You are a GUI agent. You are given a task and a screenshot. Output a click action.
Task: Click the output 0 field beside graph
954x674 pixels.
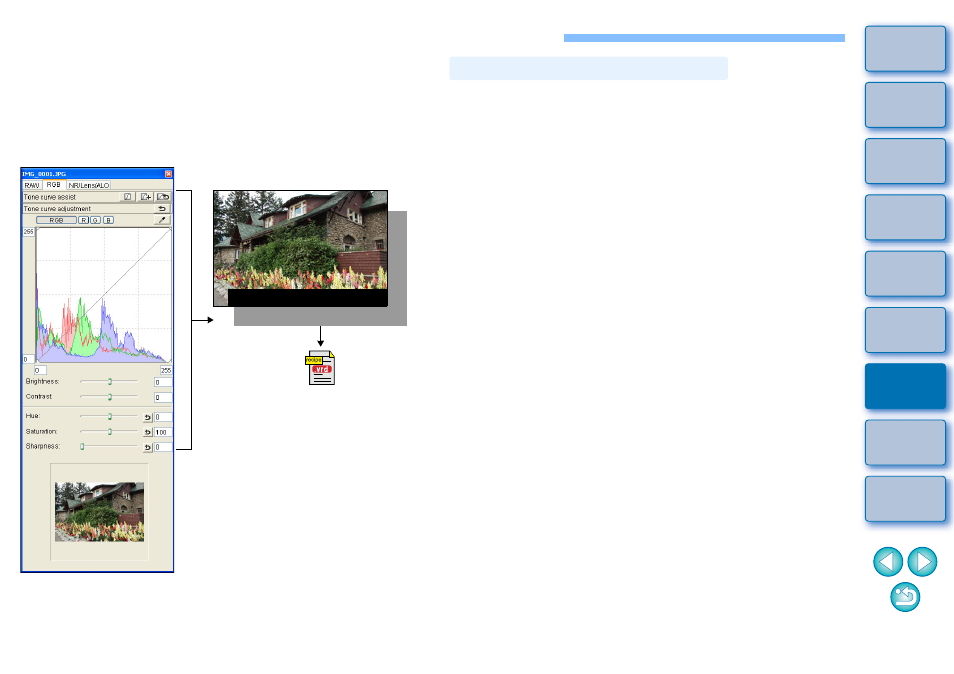29,359
